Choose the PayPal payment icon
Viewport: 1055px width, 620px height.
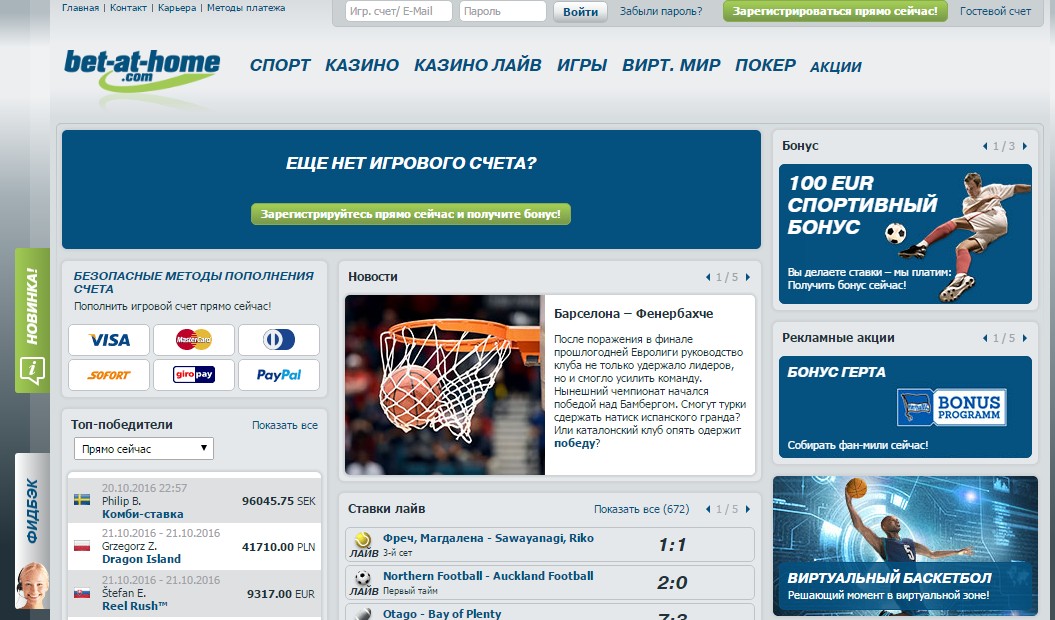279,375
